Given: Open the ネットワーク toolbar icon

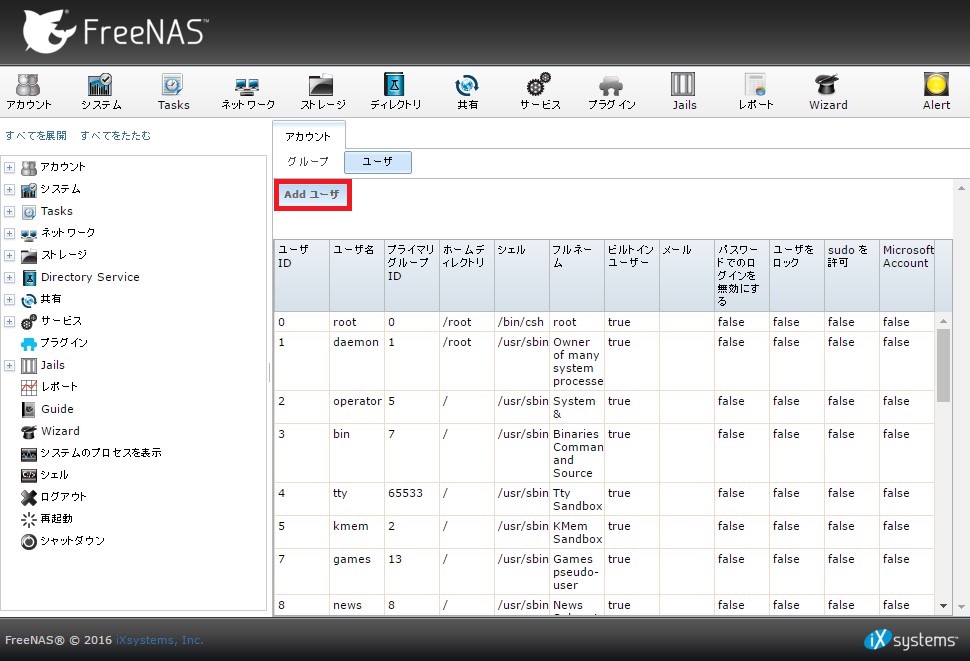Looking at the screenshot, I should coord(247,92).
